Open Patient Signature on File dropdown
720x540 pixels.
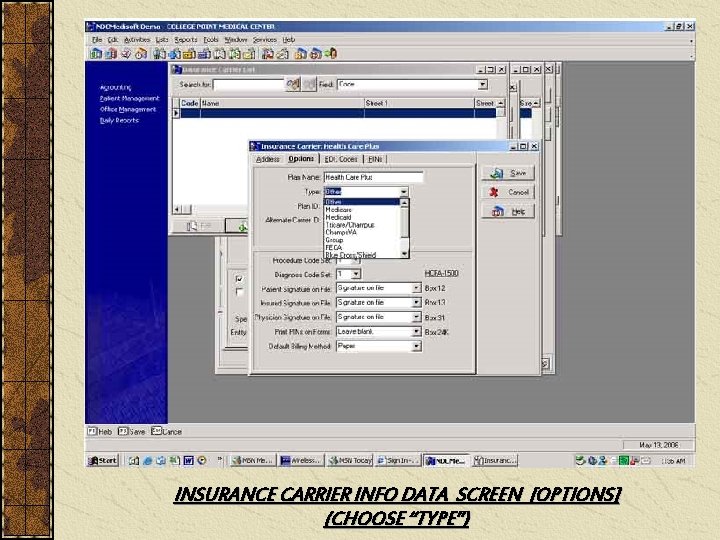[416, 288]
